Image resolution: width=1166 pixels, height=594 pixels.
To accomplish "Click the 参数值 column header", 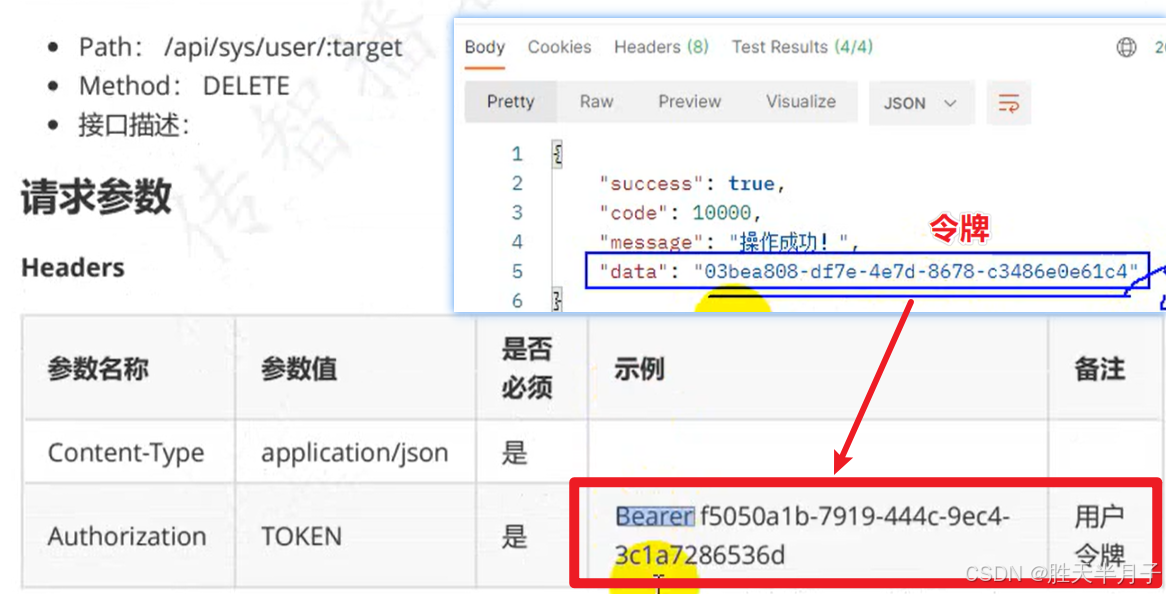I will click(x=299, y=369).
